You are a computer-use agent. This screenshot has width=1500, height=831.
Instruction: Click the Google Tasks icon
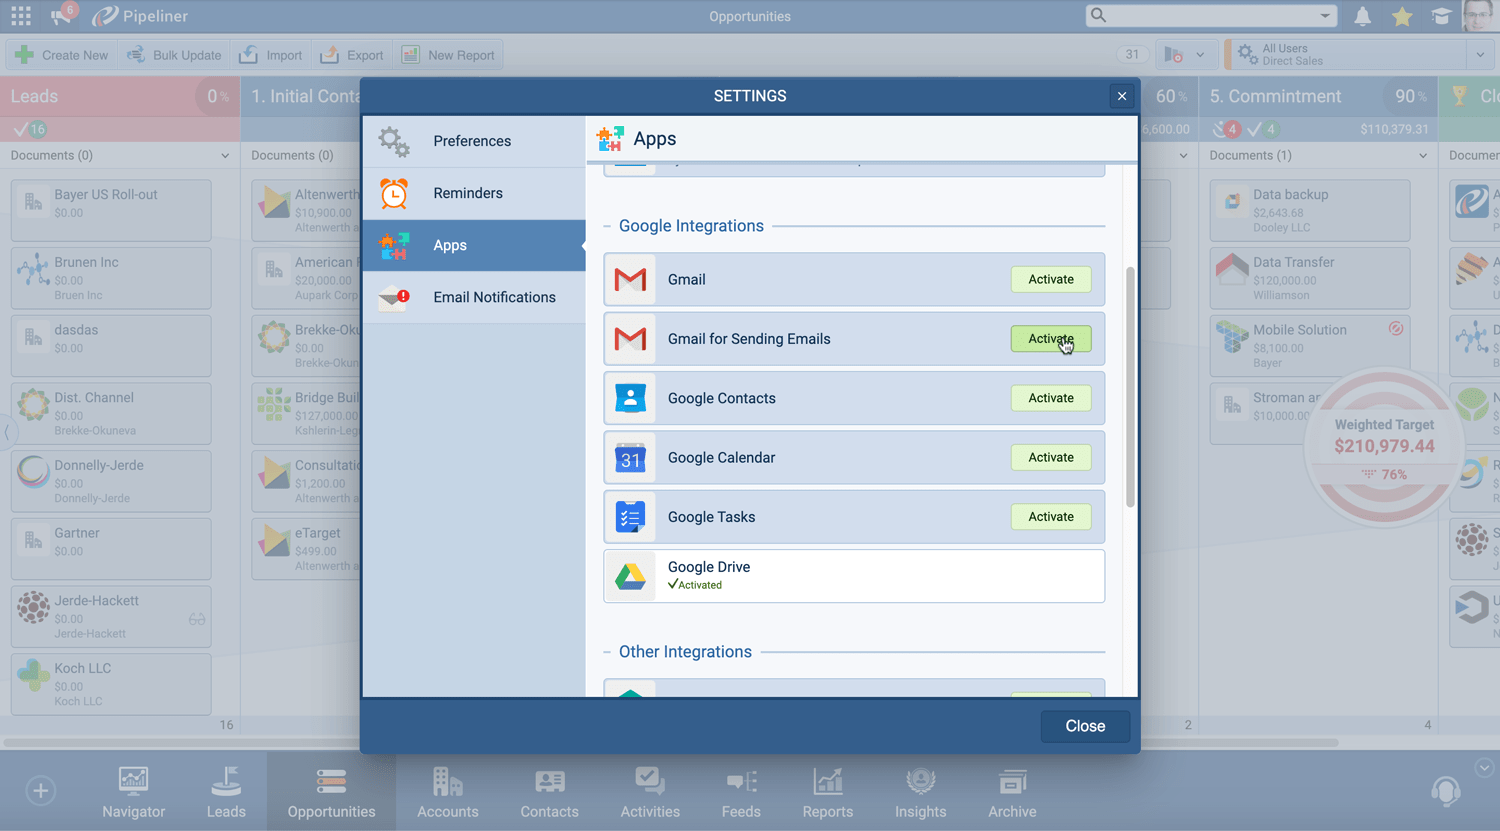(630, 517)
